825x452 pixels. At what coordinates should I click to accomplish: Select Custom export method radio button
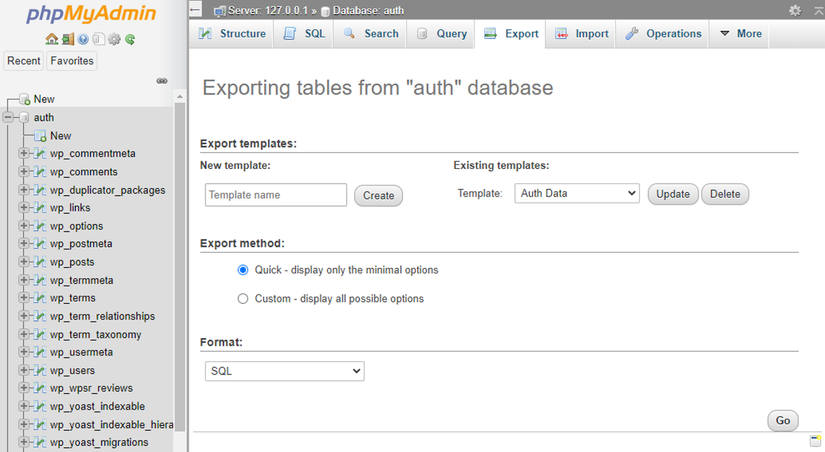243,299
